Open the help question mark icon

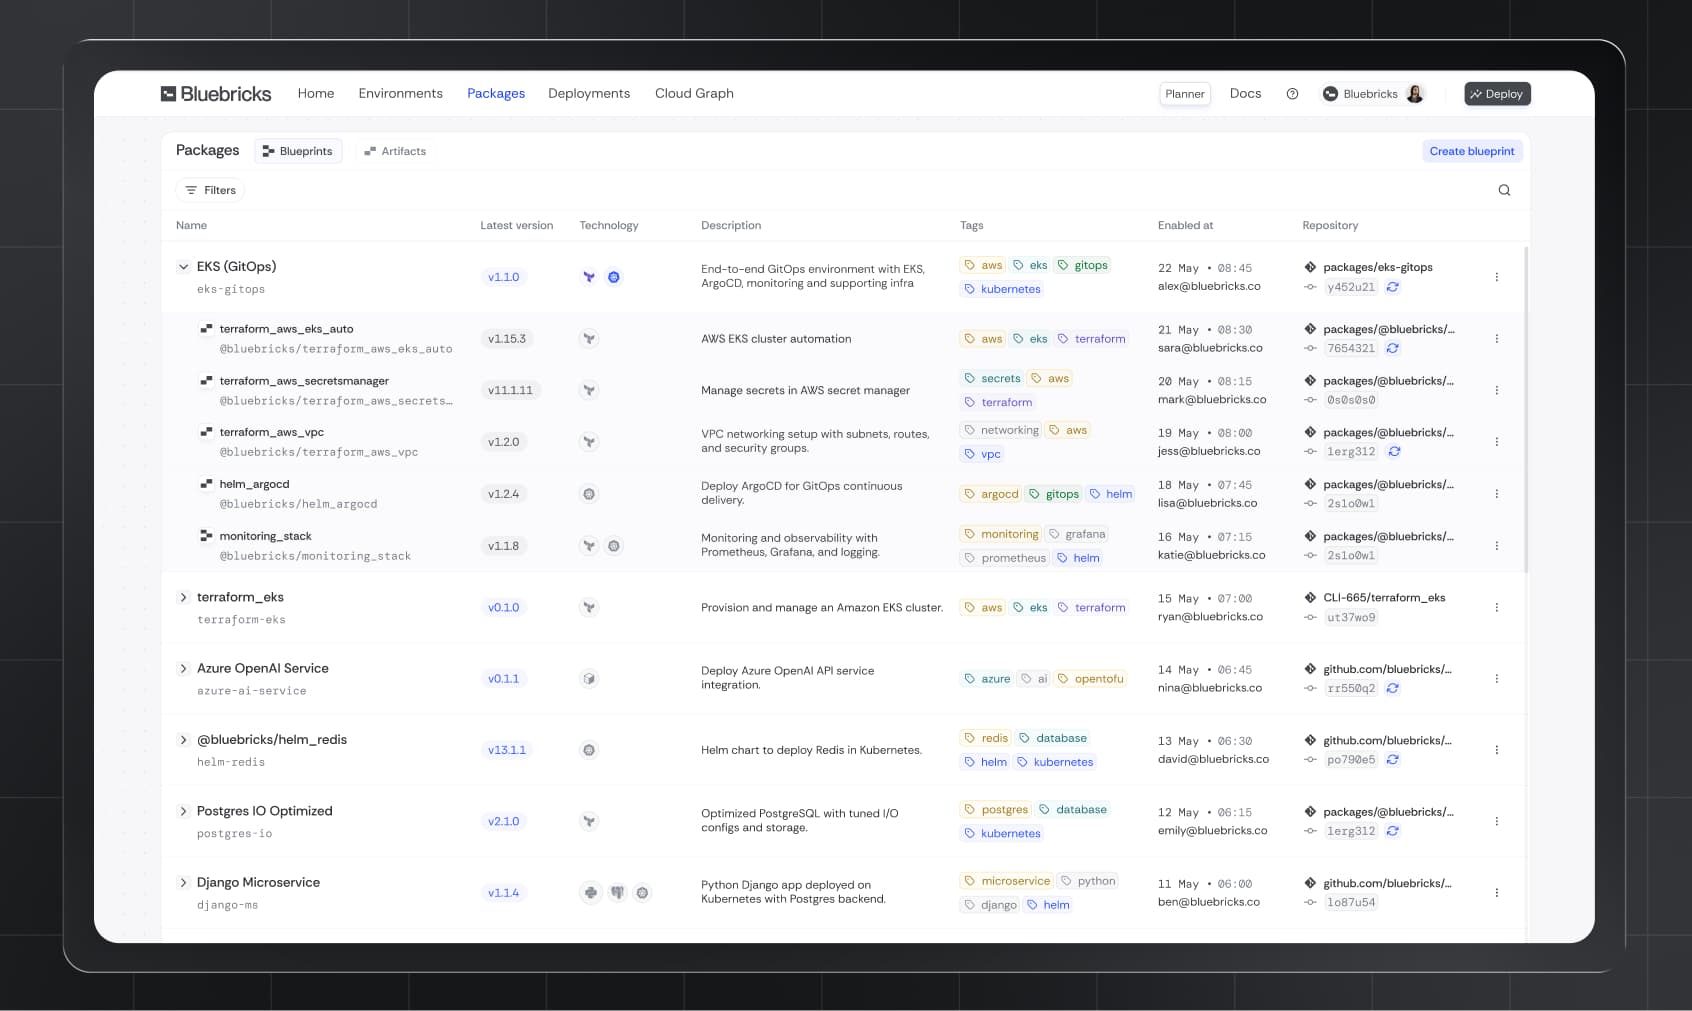click(x=1292, y=94)
